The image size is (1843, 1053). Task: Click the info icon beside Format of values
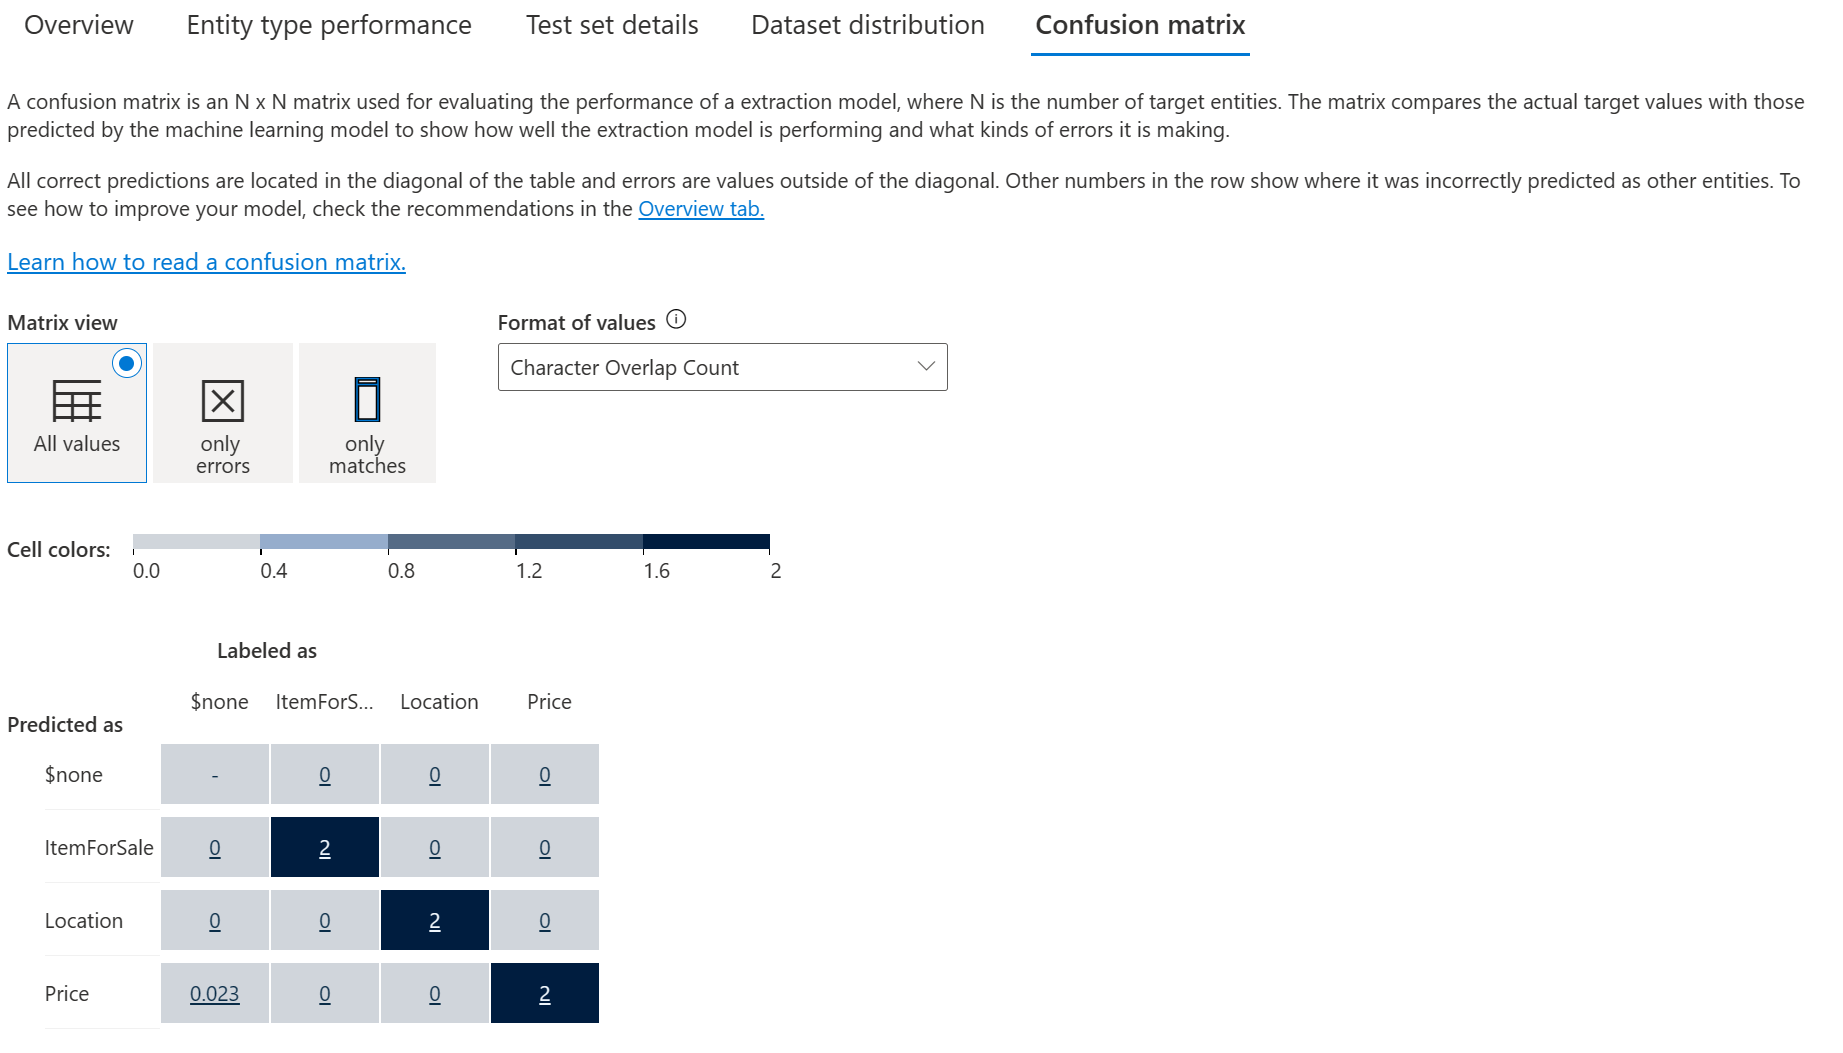coord(676,320)
